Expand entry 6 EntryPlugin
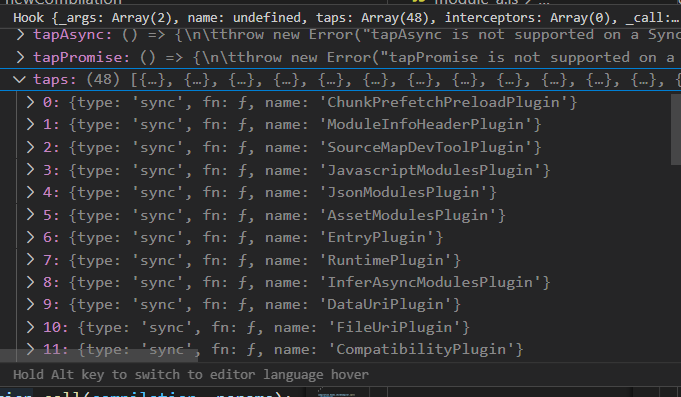 30,237
